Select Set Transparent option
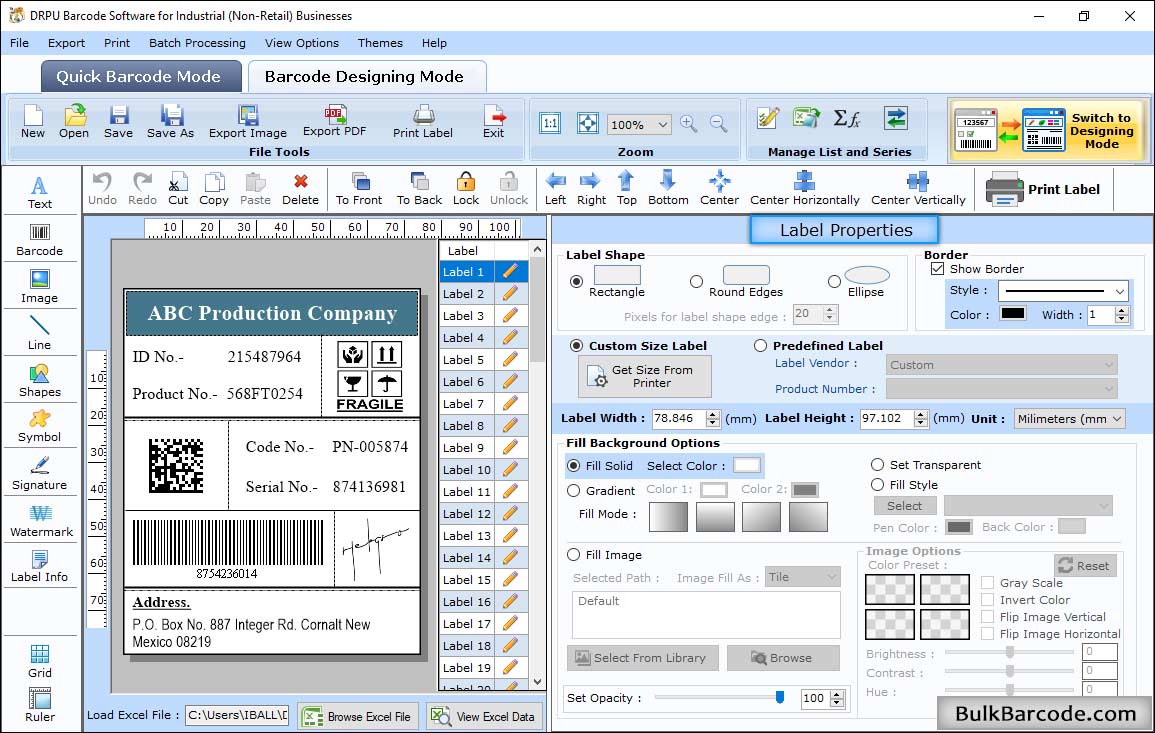Image resolution: width=1155 pixels, height=733 pixels. point(877,465)
